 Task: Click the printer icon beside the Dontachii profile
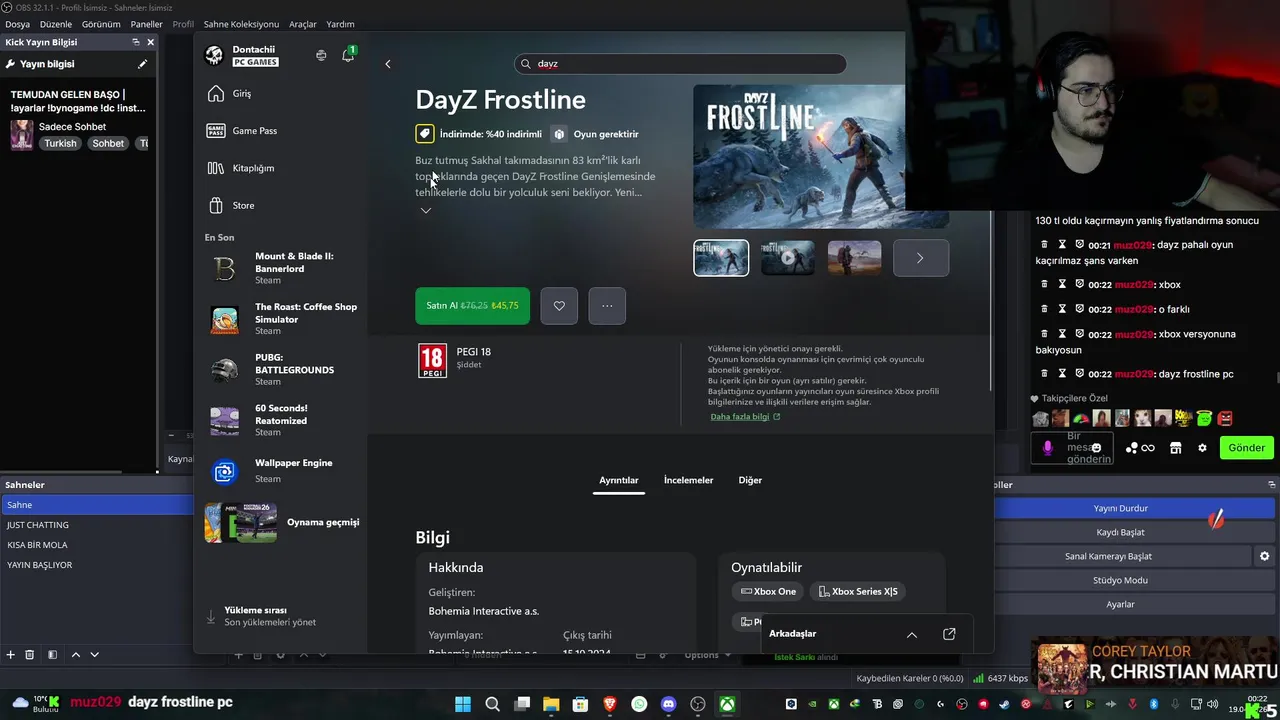point(321,55)
